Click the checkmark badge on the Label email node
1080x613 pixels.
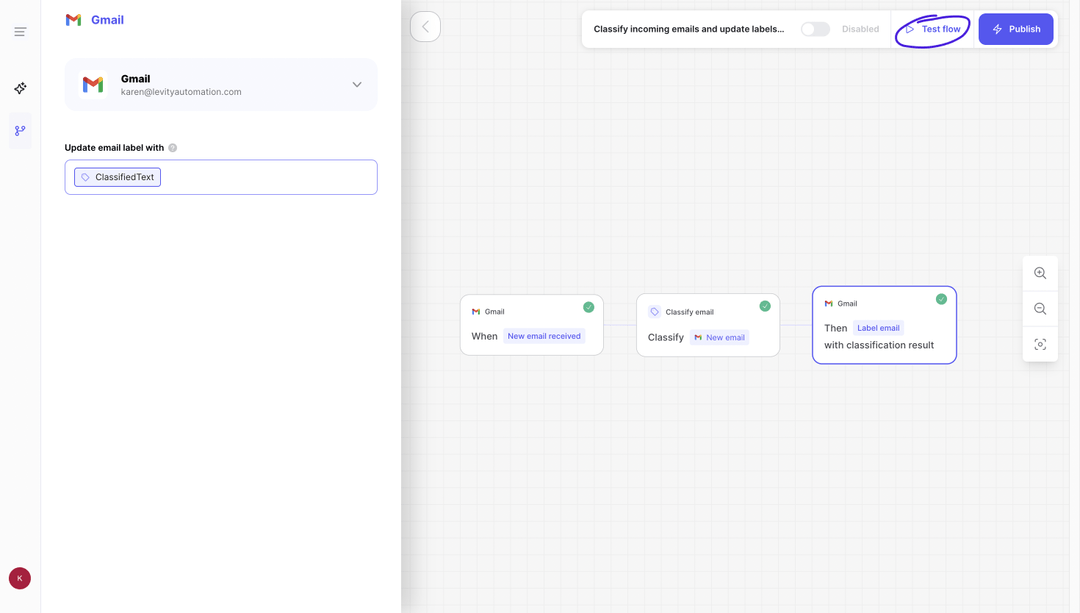pyautogui.click(x=941, y=299)
